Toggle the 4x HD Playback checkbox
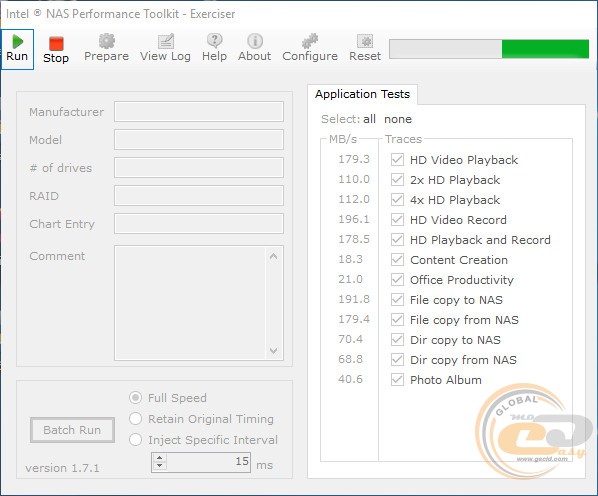 tap(397, 199)
